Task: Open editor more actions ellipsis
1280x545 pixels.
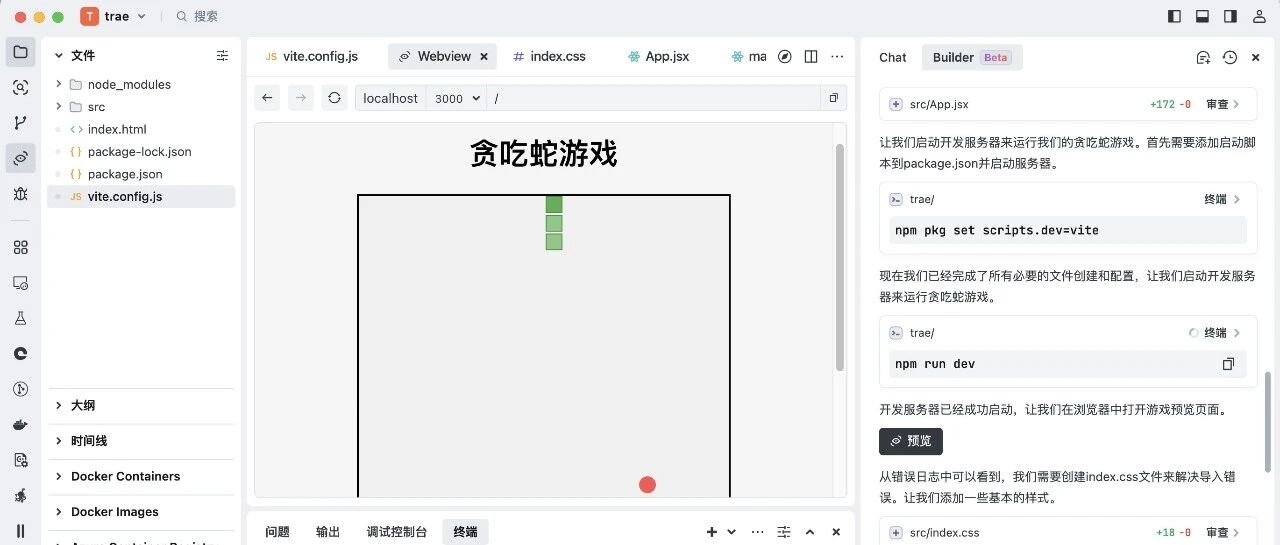Action: click(837, 57)
